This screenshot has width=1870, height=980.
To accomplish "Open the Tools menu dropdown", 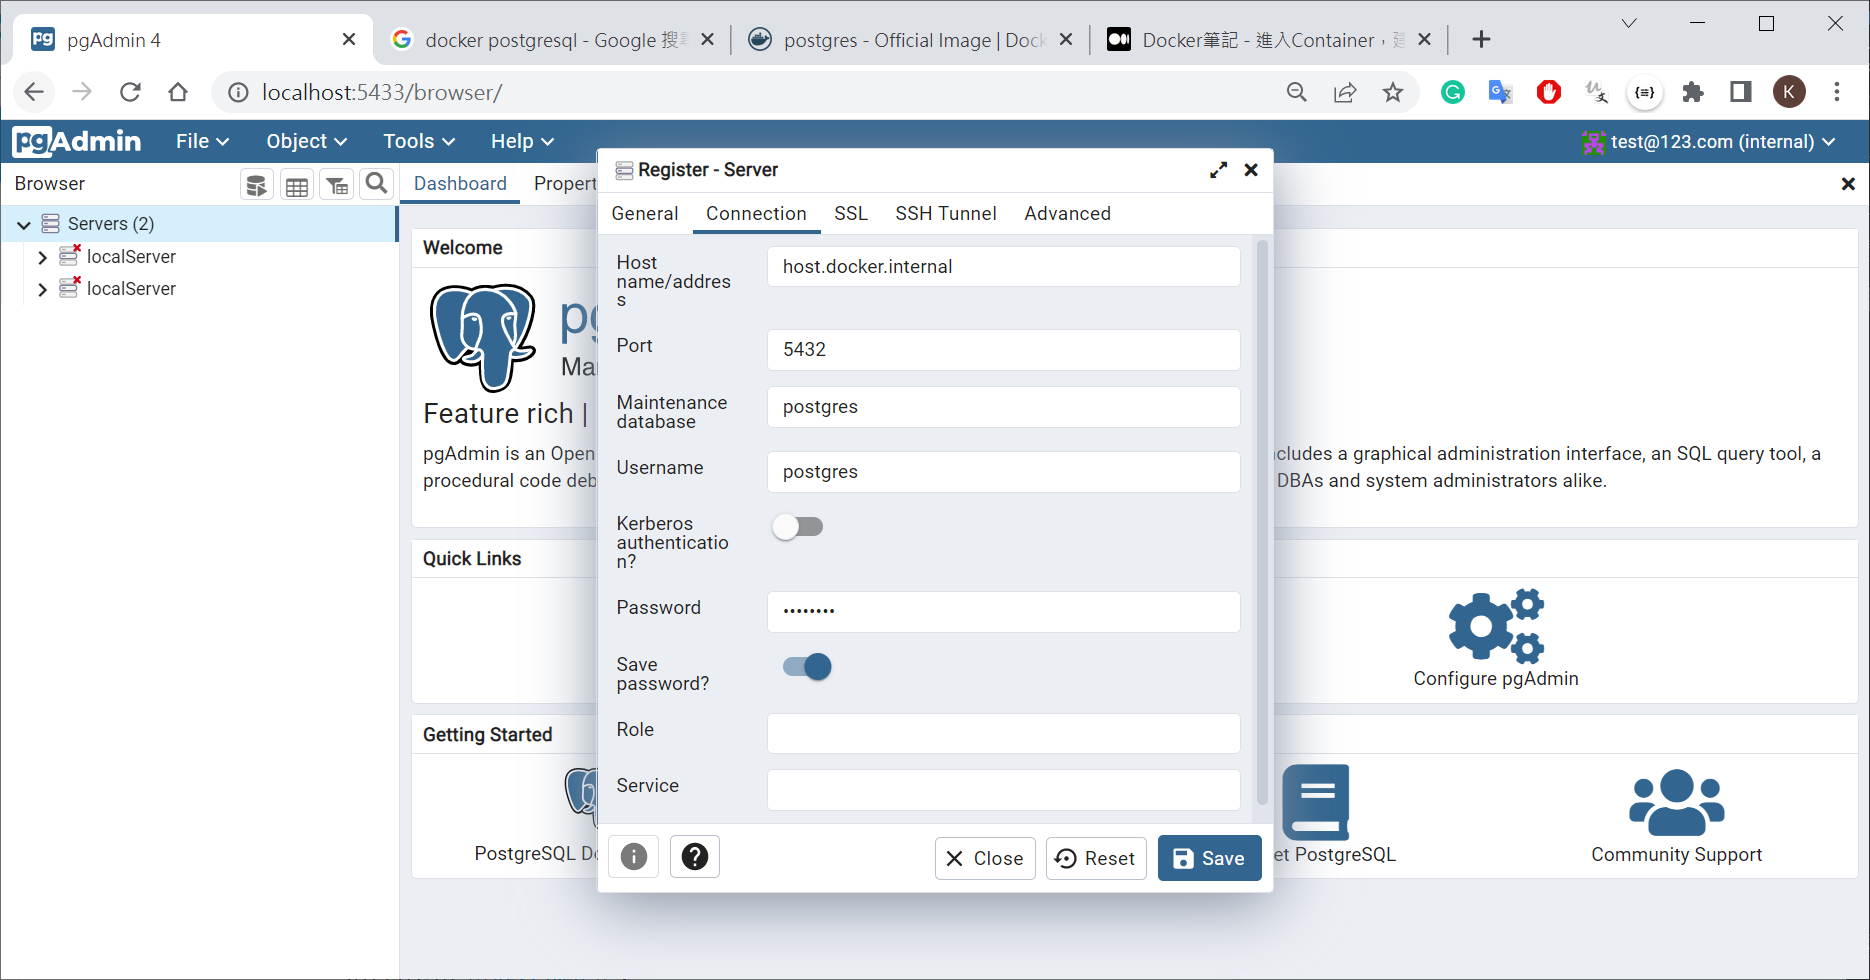I will click(419, 141).
